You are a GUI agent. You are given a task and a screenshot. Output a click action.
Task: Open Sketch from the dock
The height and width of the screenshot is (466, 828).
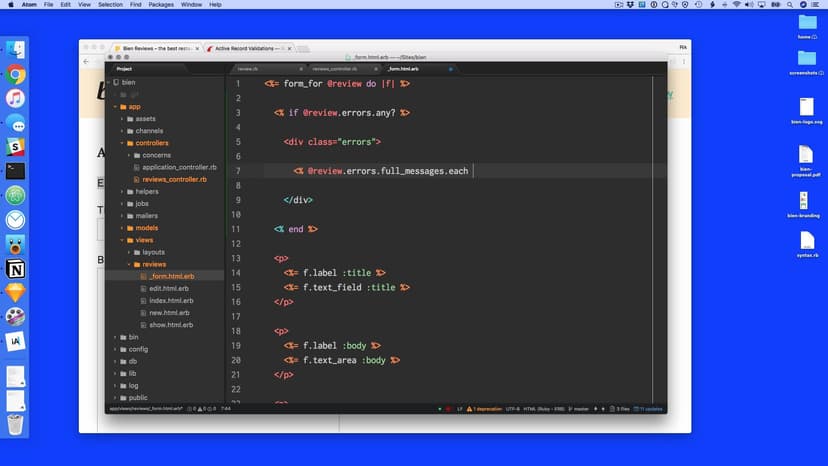[15, 293]
